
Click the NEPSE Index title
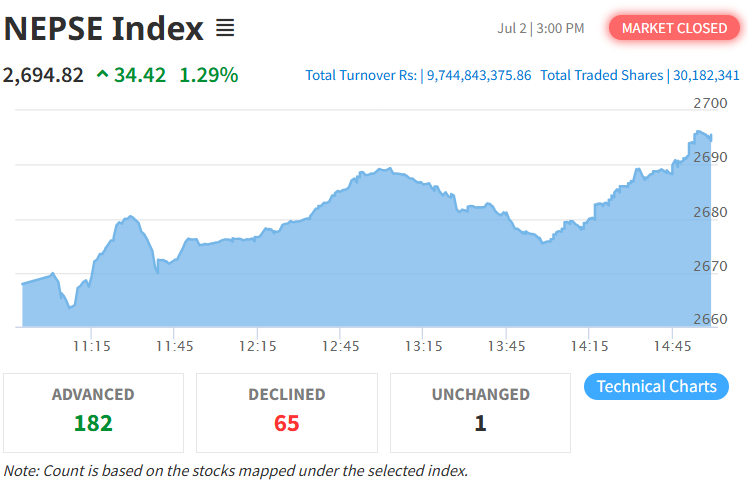tap(104, 29)
